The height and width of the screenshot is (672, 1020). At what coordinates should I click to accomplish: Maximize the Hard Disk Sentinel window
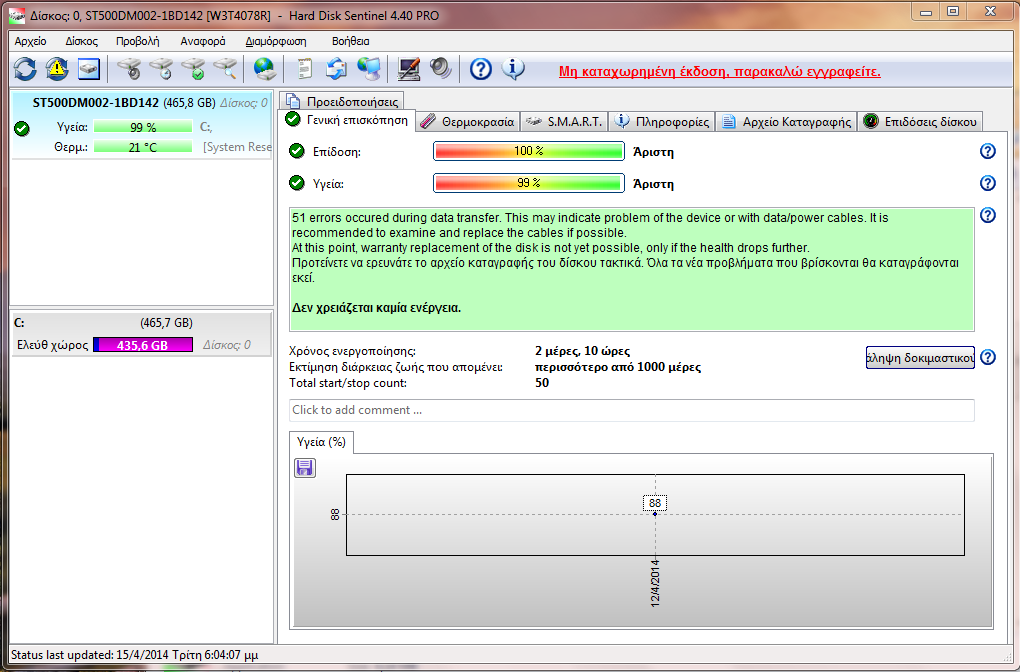(953, 12)
